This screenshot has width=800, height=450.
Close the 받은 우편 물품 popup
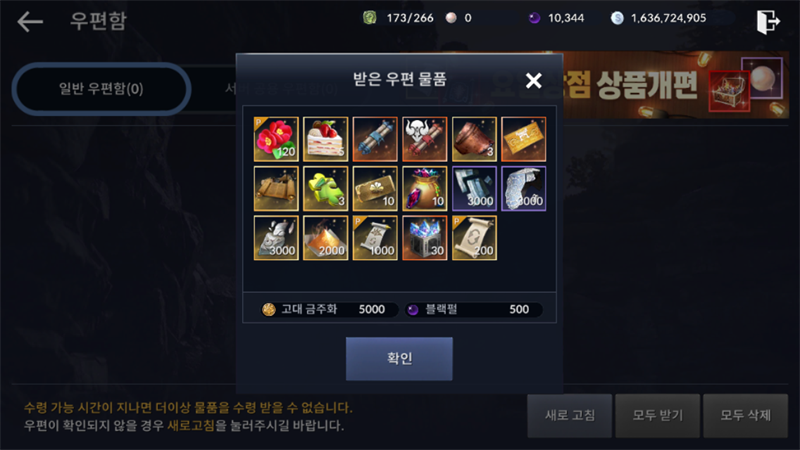tap(534, 81)
